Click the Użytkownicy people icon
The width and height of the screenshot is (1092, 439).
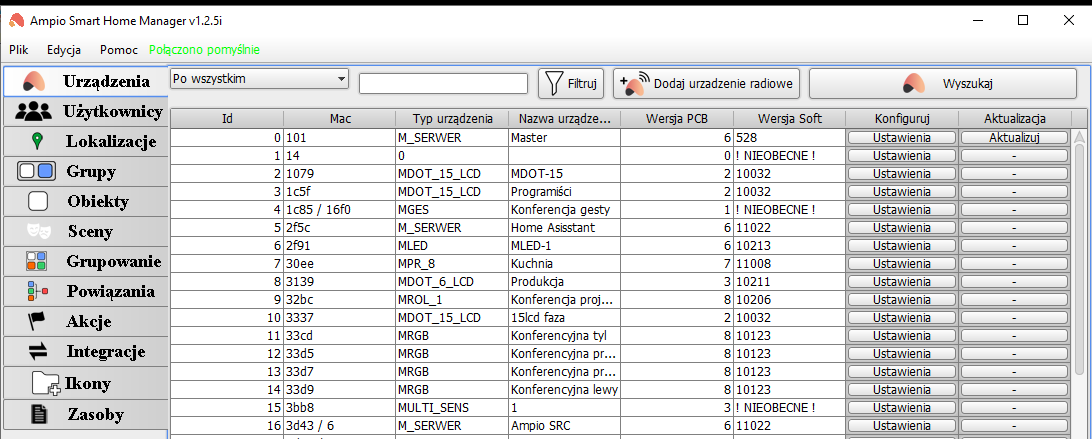coord(33,111)
